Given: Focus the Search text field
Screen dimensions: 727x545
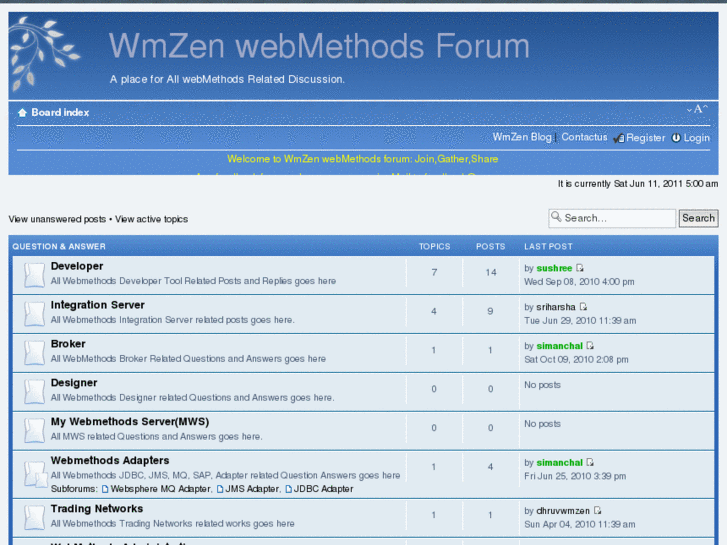Looking at the screenshot, I should pos(612,218).
